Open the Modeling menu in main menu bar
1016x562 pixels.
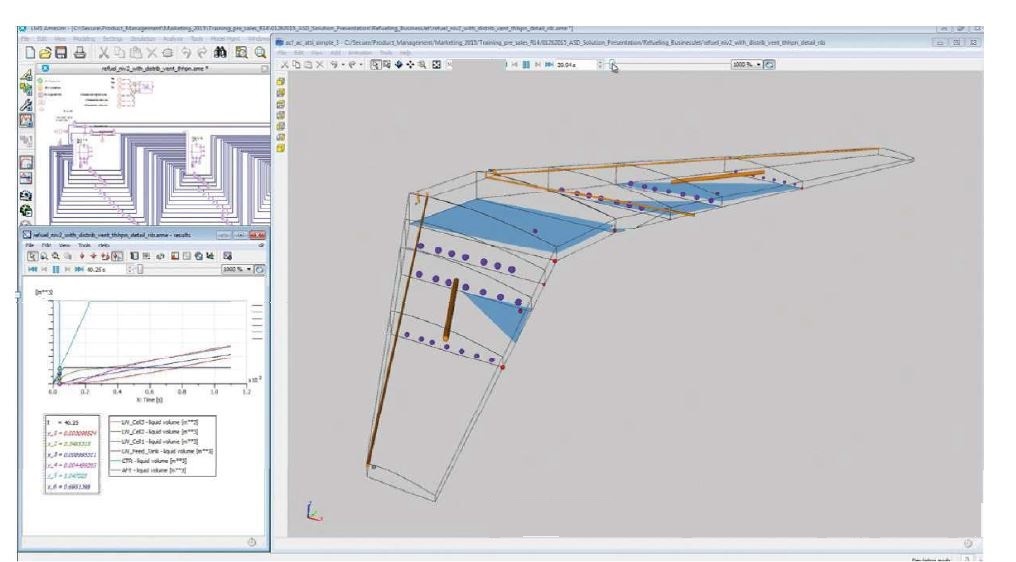[84, 39]
